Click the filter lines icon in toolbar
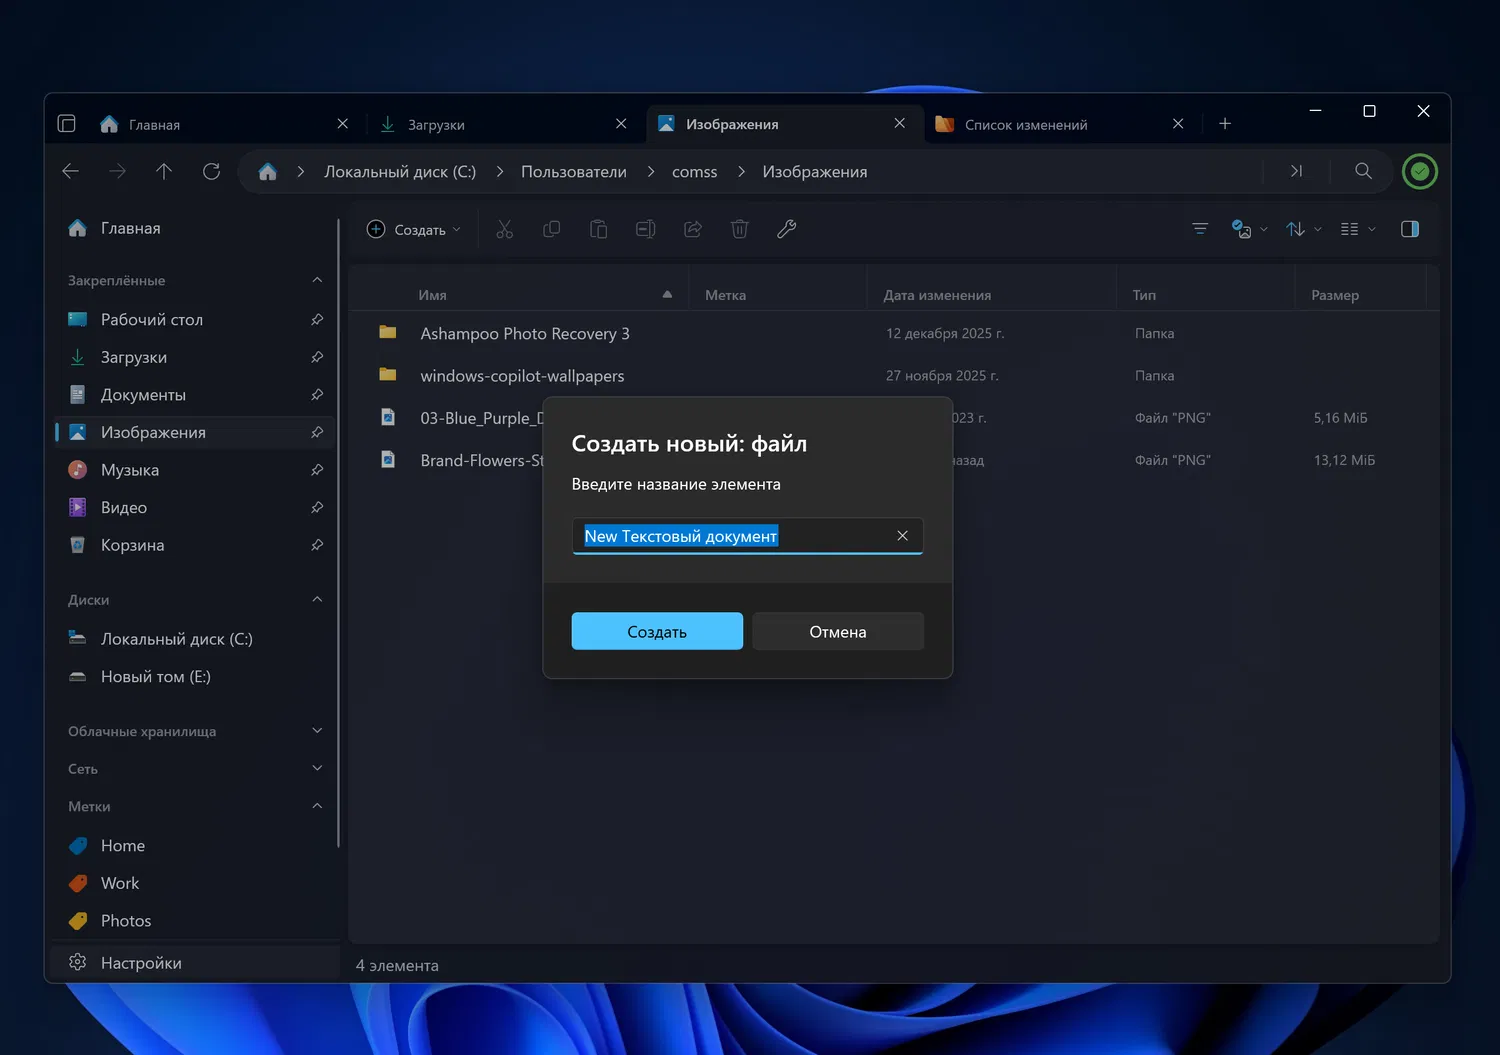Viewport: 1500px width, 1055px height. 1200,229
